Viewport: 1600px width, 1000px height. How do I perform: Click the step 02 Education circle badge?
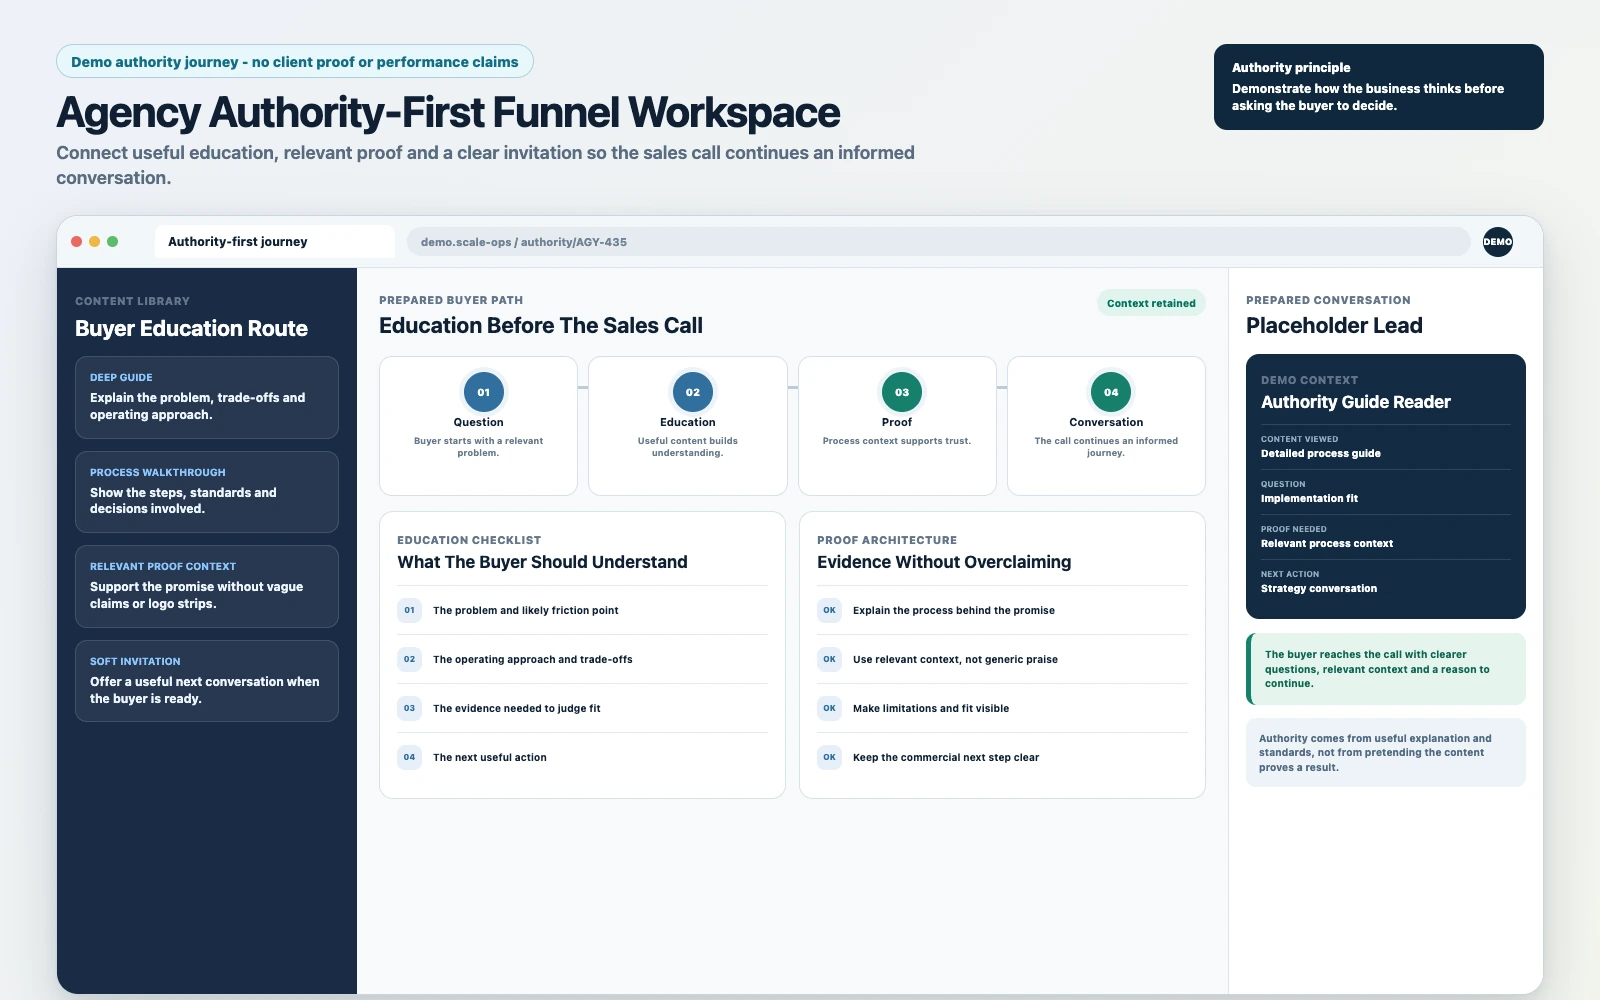(x=692, y=392)
